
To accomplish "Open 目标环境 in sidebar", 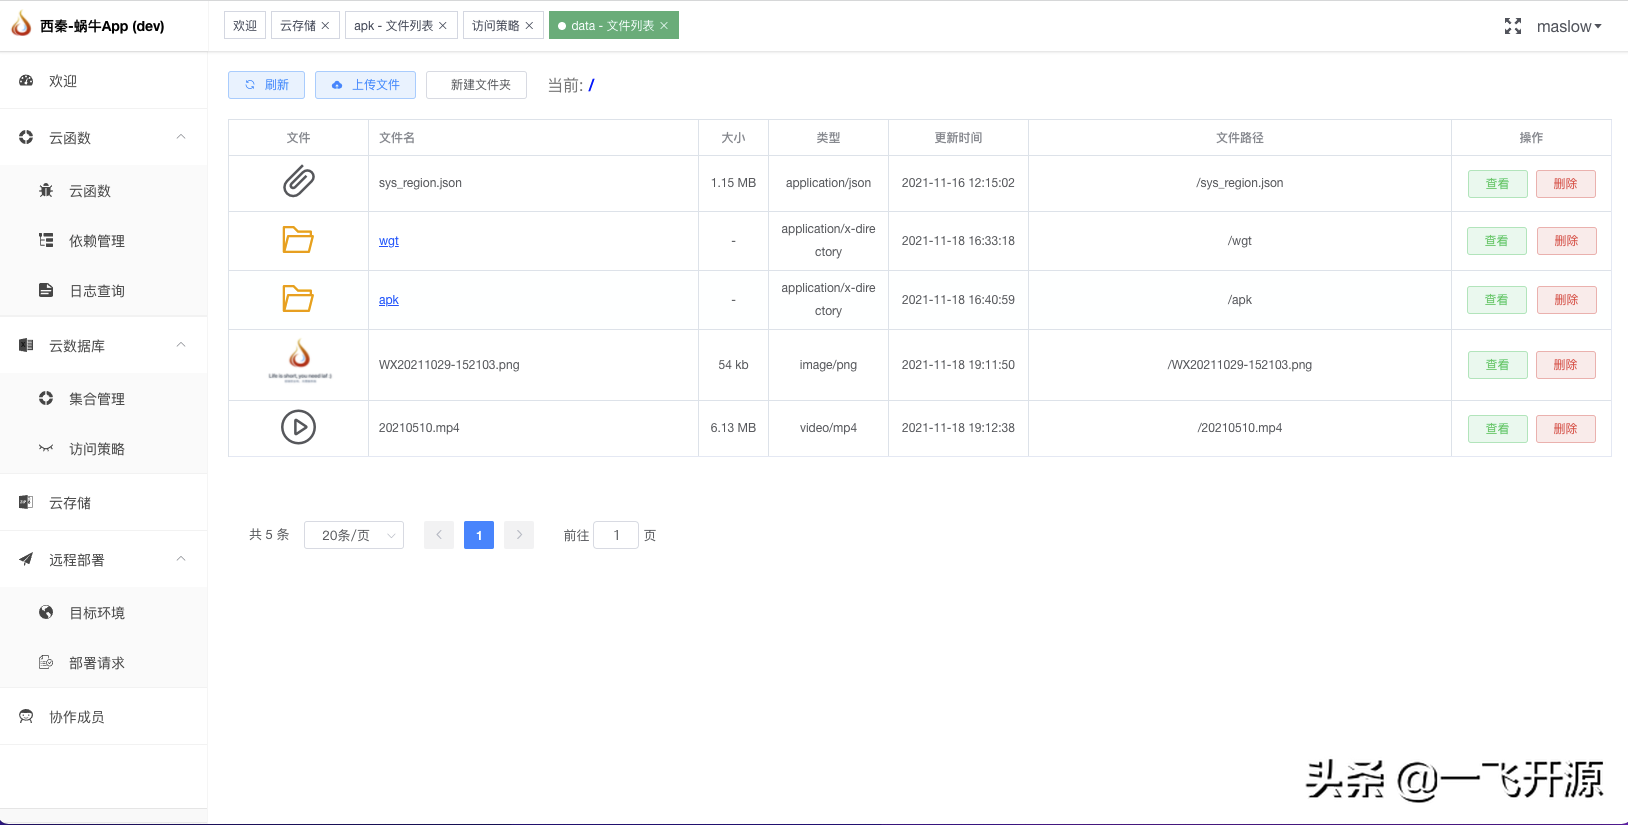I will coord(104,612).
